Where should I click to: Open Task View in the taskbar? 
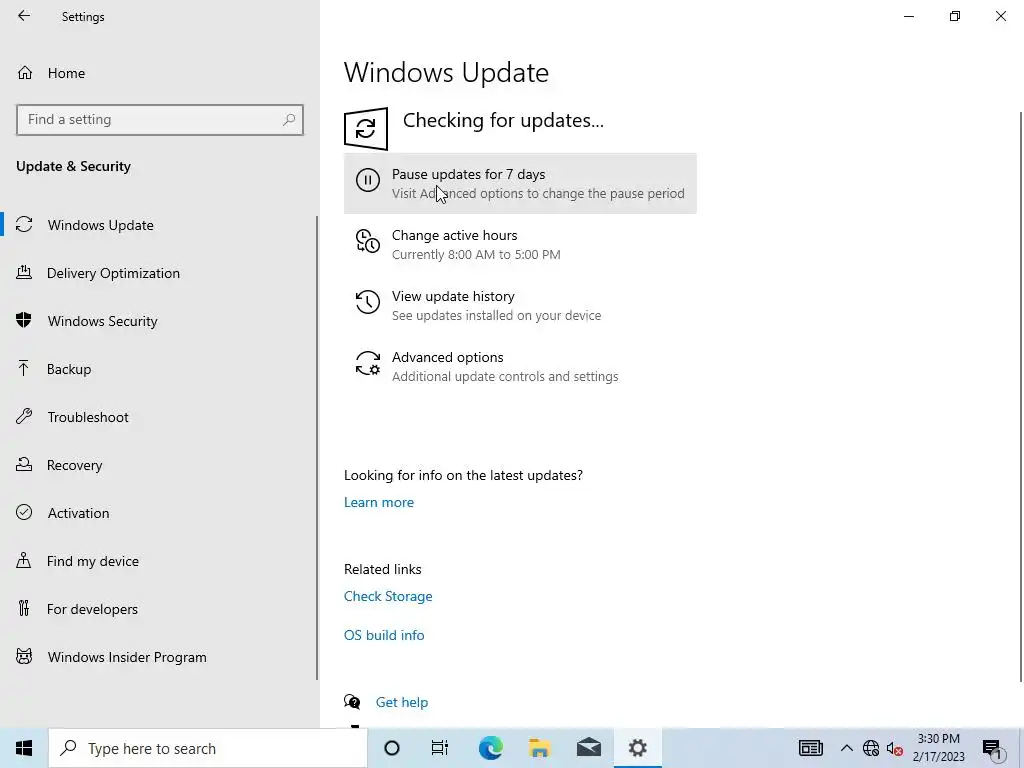click(440, 748)
